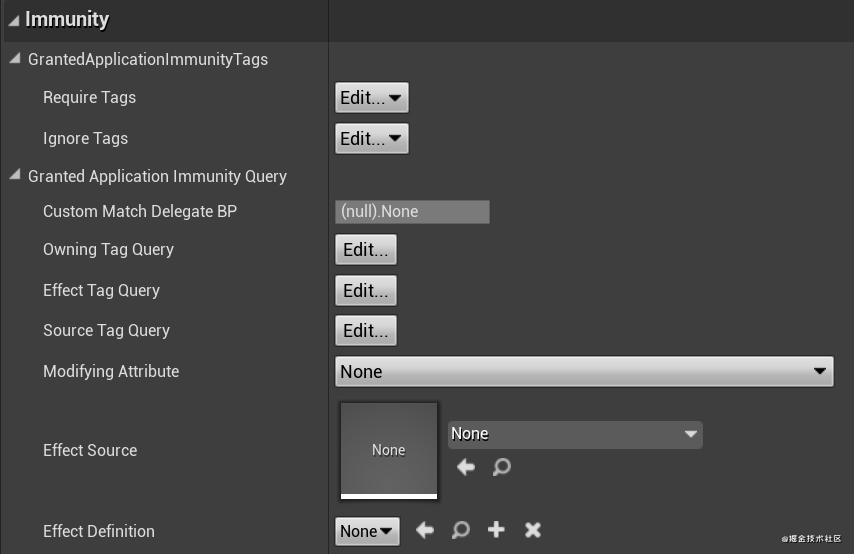Create new Effect Definition with plus icon
The height and width of the screenshot is (554, 854).
[x=496, y=529]
